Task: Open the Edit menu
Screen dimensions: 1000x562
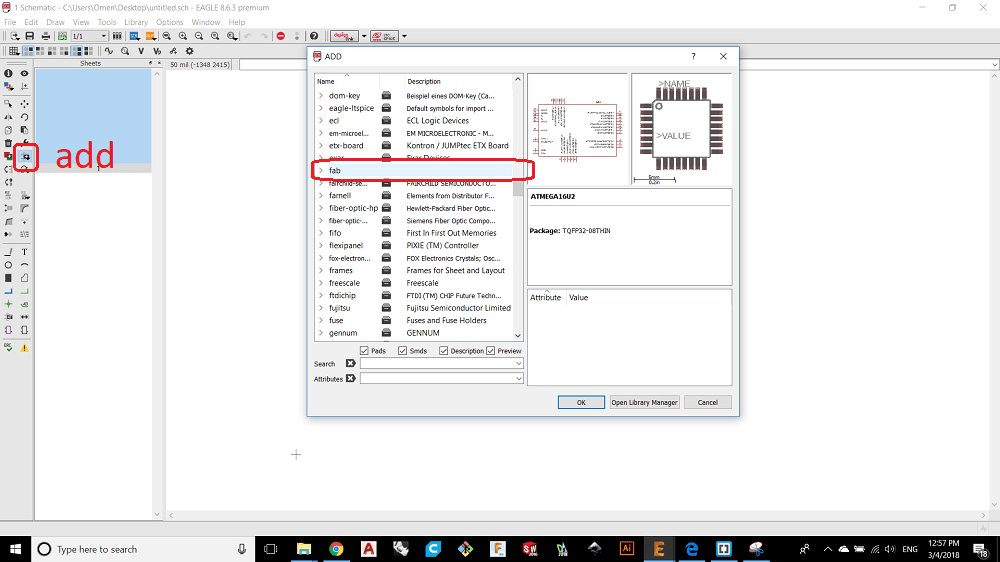Action: (31, 22)
